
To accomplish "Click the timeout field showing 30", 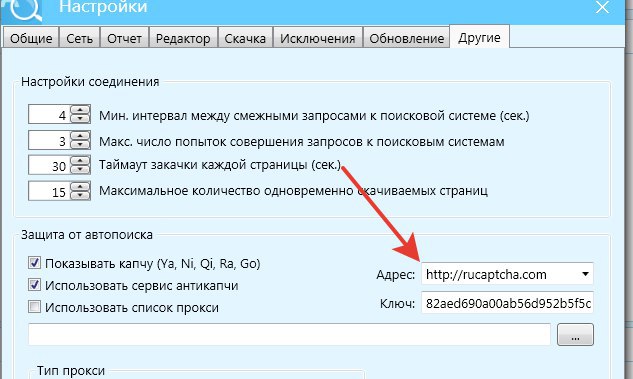I will (49, 165).
